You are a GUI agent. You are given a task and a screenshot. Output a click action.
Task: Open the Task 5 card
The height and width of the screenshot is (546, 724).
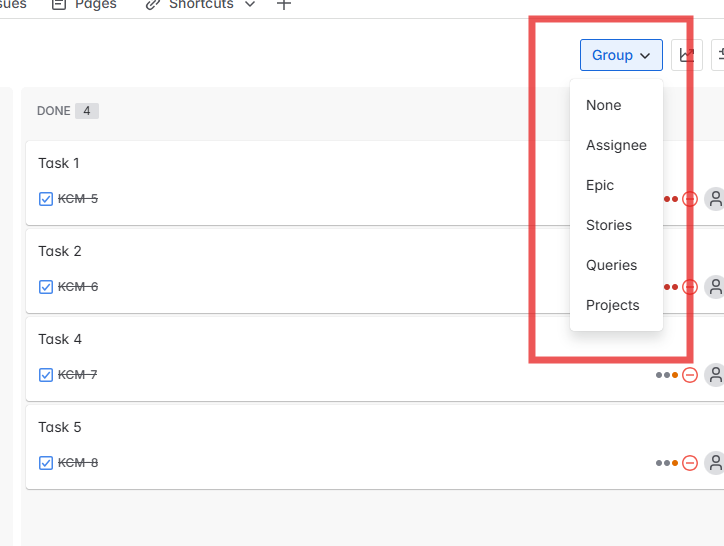[374, 447]
